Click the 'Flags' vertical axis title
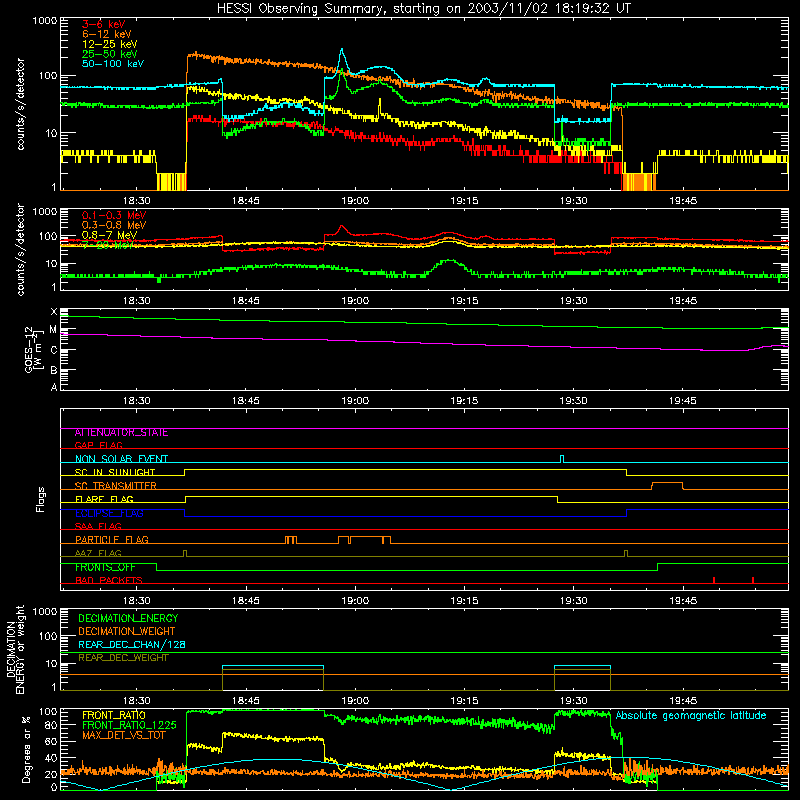Screen dimensions: 800x800 pyautogui.click(x=40, y=500)
